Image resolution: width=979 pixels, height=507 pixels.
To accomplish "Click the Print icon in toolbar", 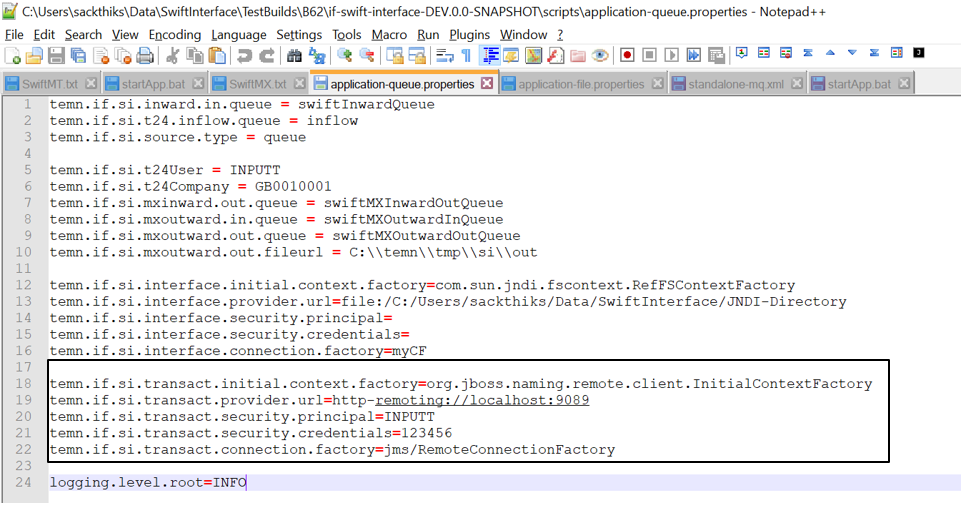I will [x=145, y=55].
